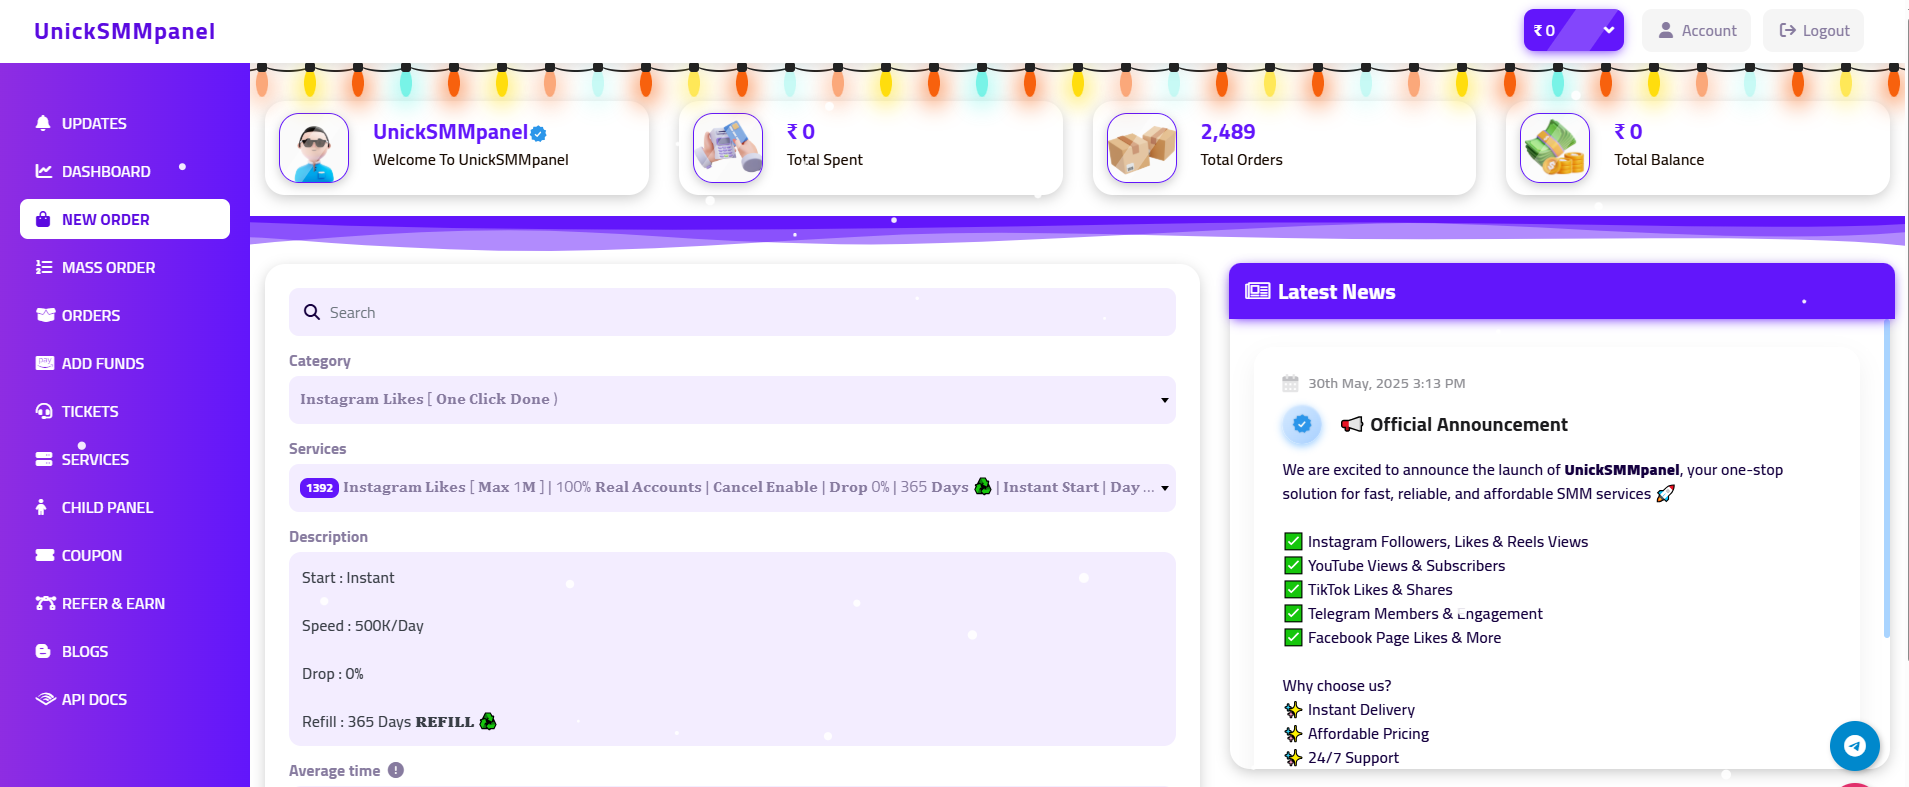Screen dimensions: 1909x787
Task: Click the checkmark beside TikTok Likes
Action: point(1293,589)
